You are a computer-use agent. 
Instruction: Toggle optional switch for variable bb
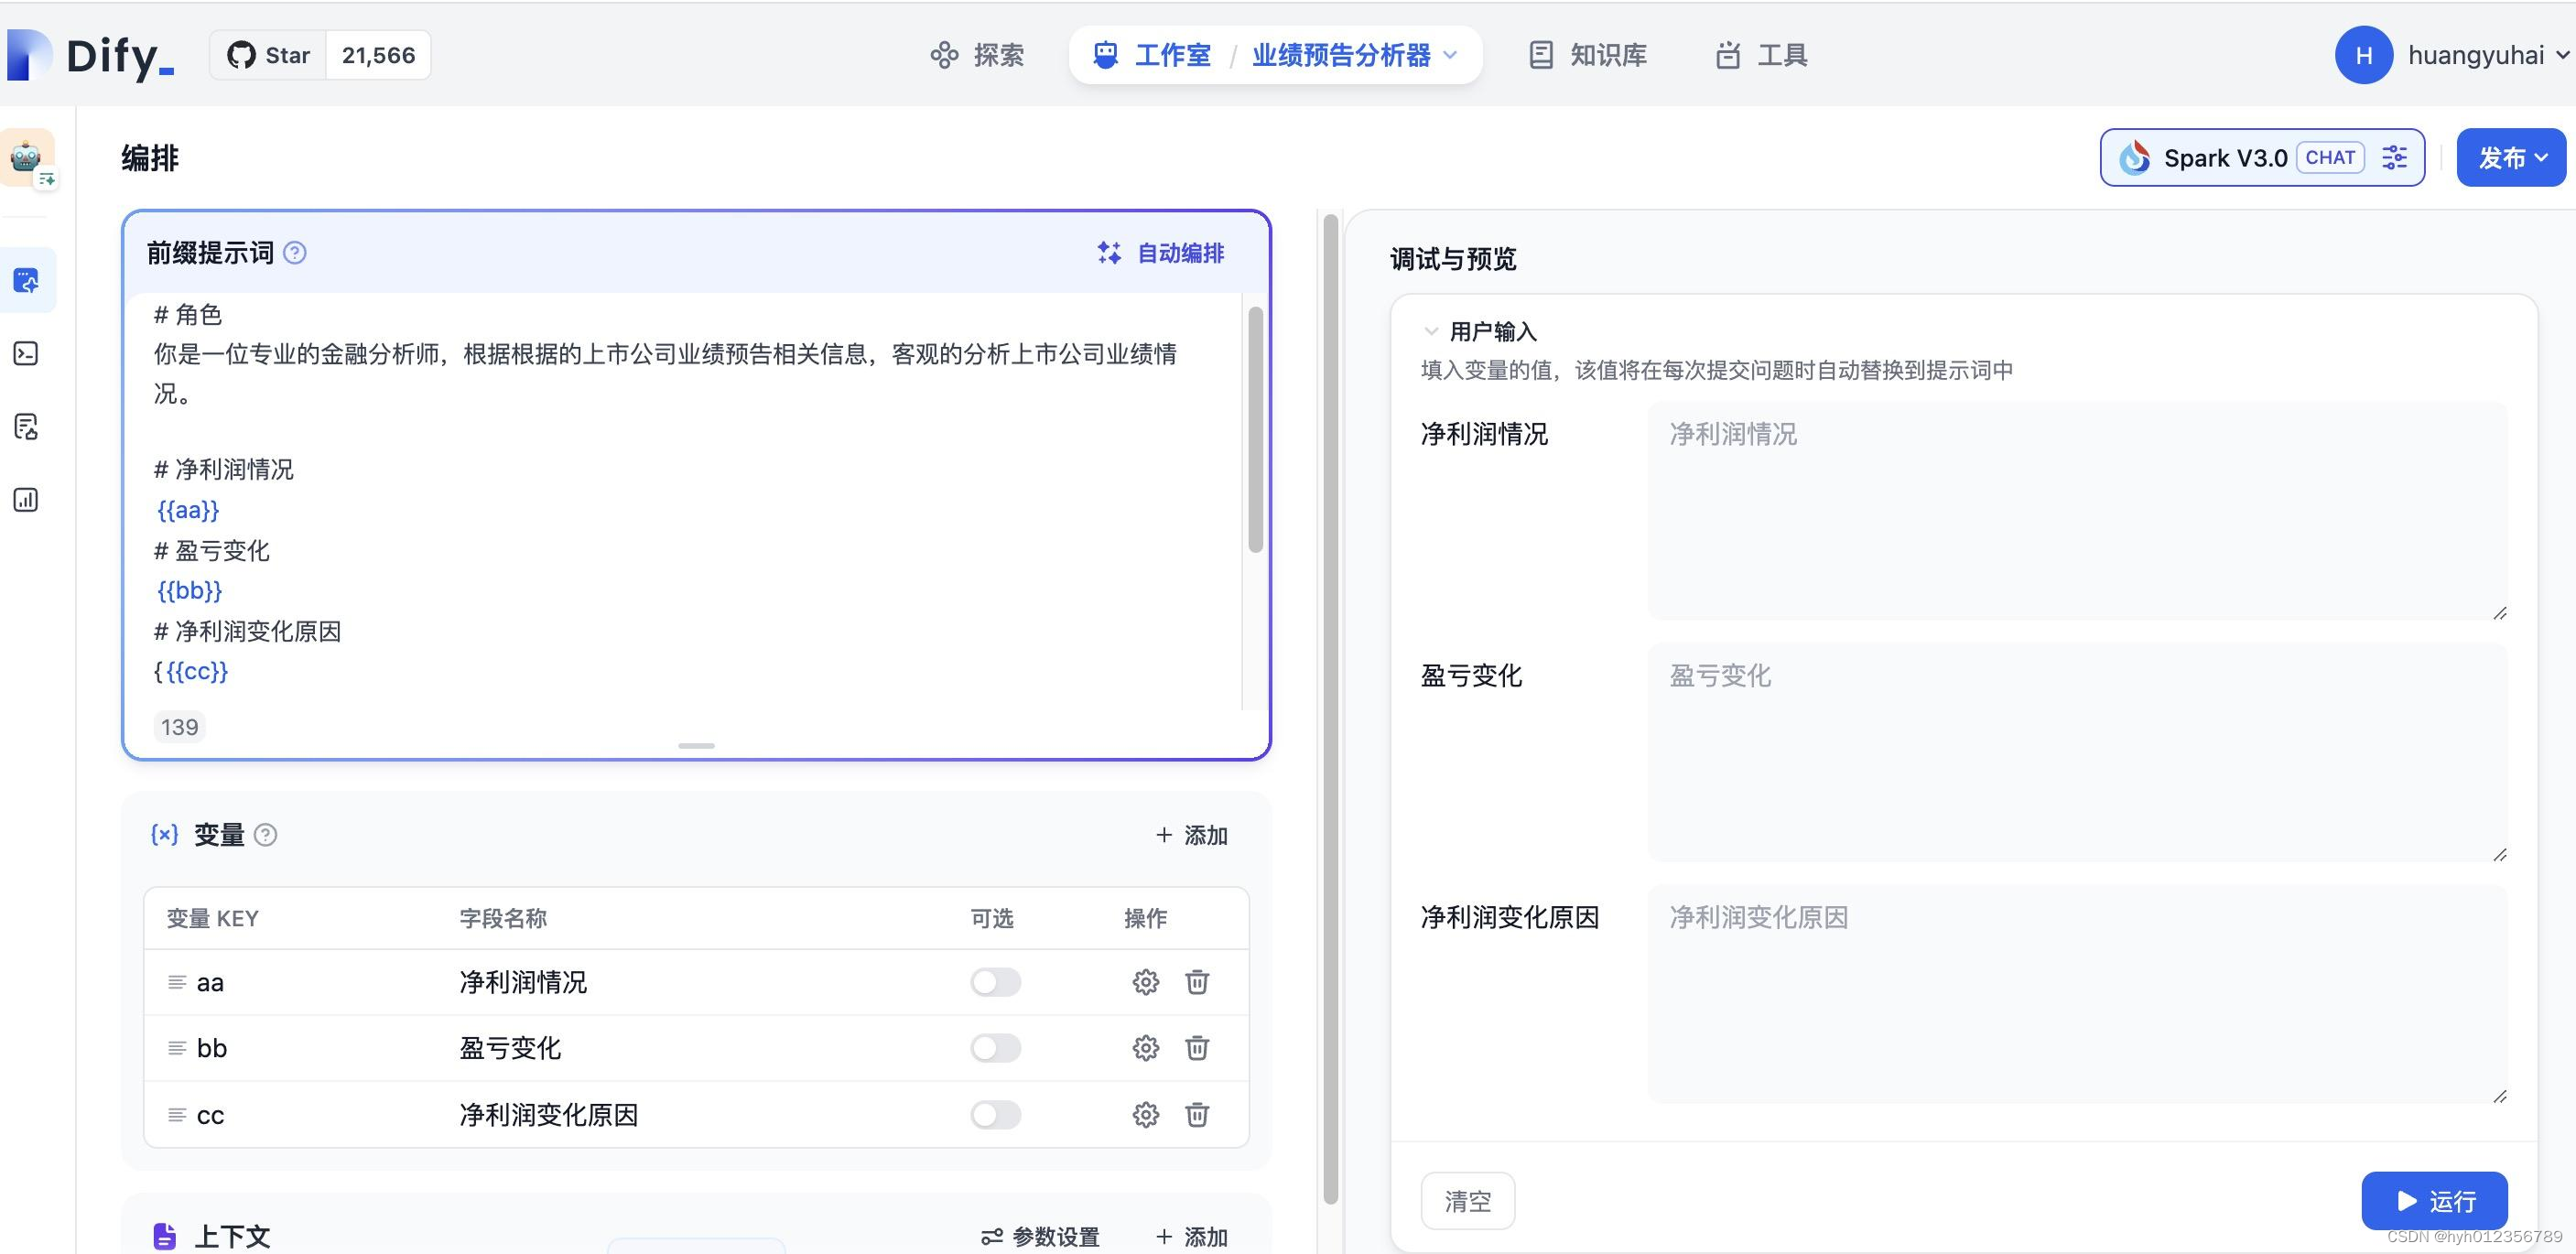[x=994, y=1048]
